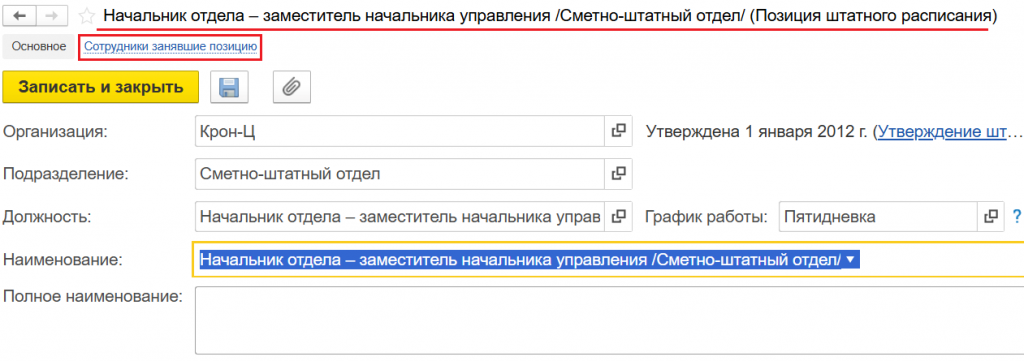Show help via the question mark icon
Screen dimensions: 1024x361
click(x=1016, y=216)
